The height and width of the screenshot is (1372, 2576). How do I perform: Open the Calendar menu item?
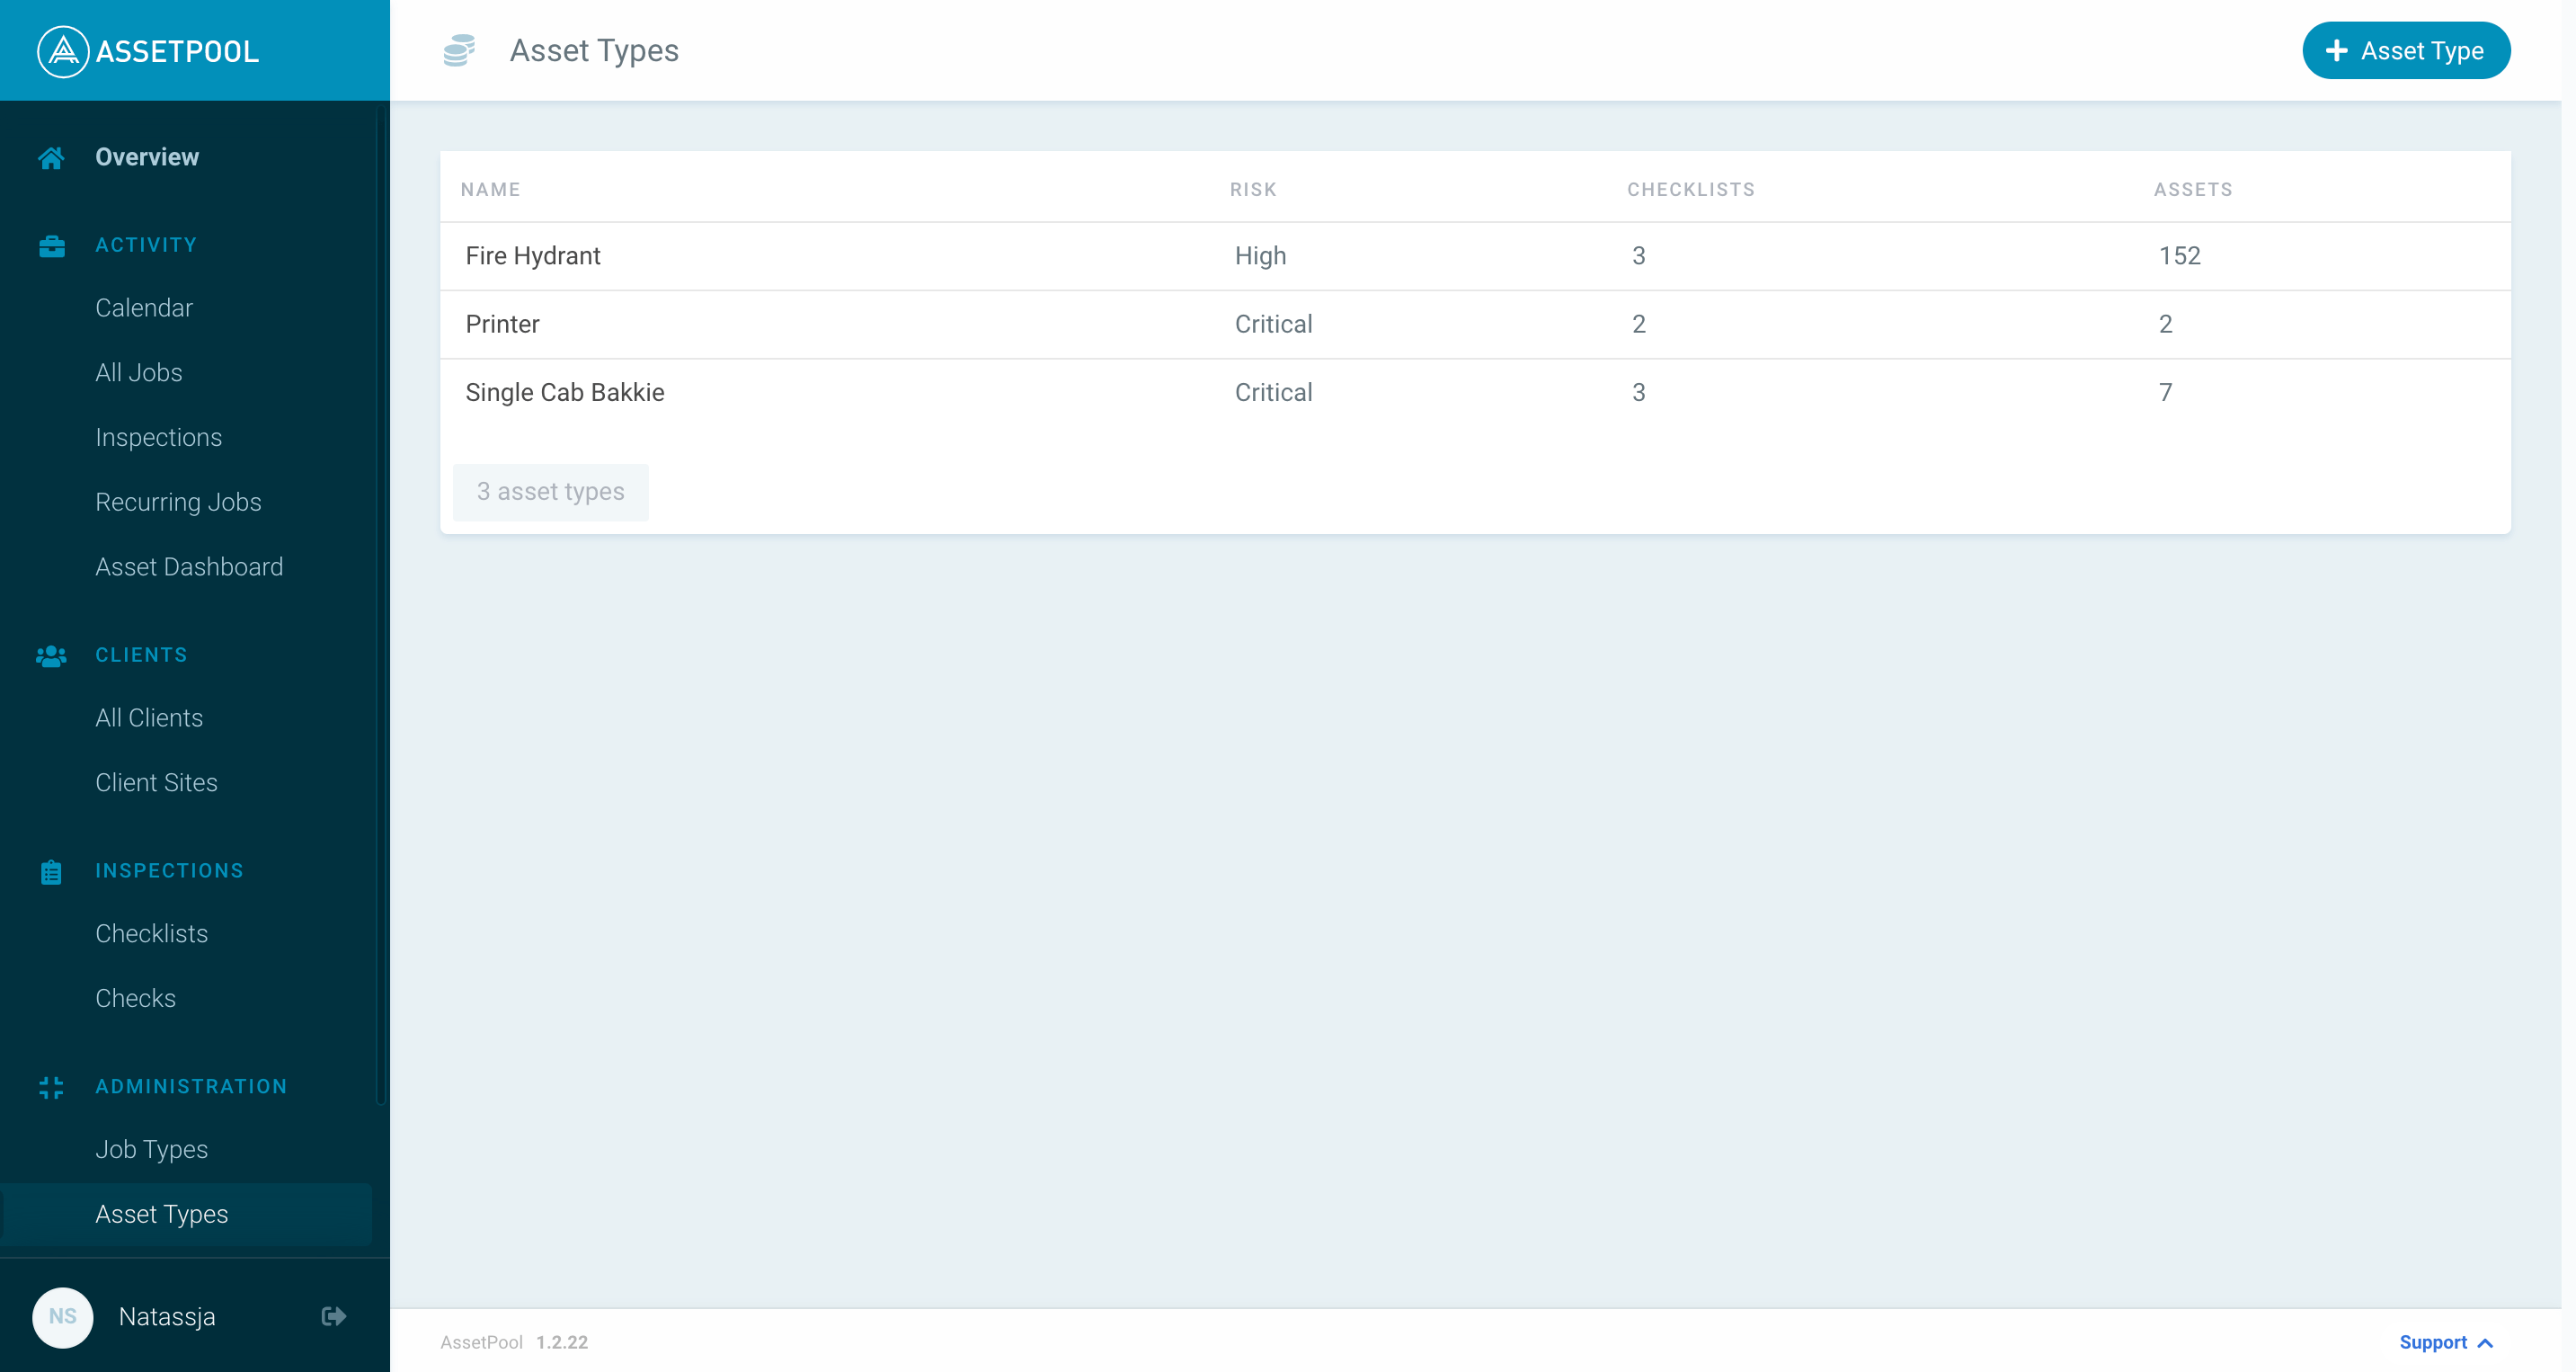tap(144, 308)
